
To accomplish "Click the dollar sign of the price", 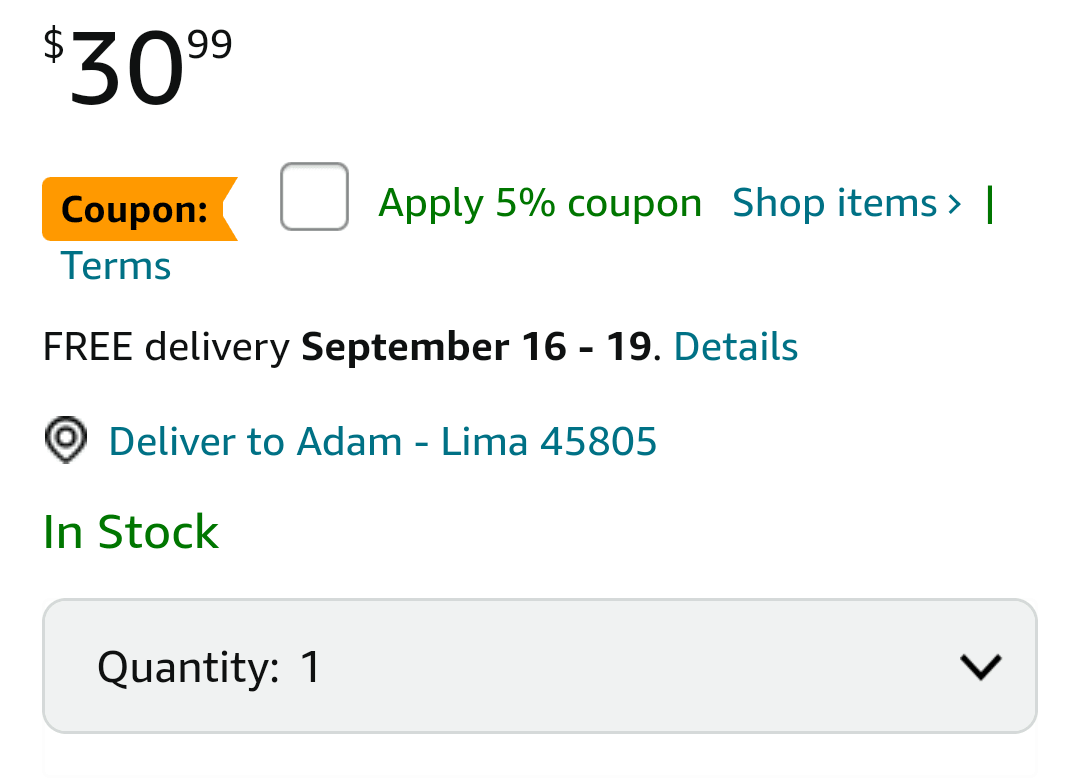I will (x=54, y=45).
